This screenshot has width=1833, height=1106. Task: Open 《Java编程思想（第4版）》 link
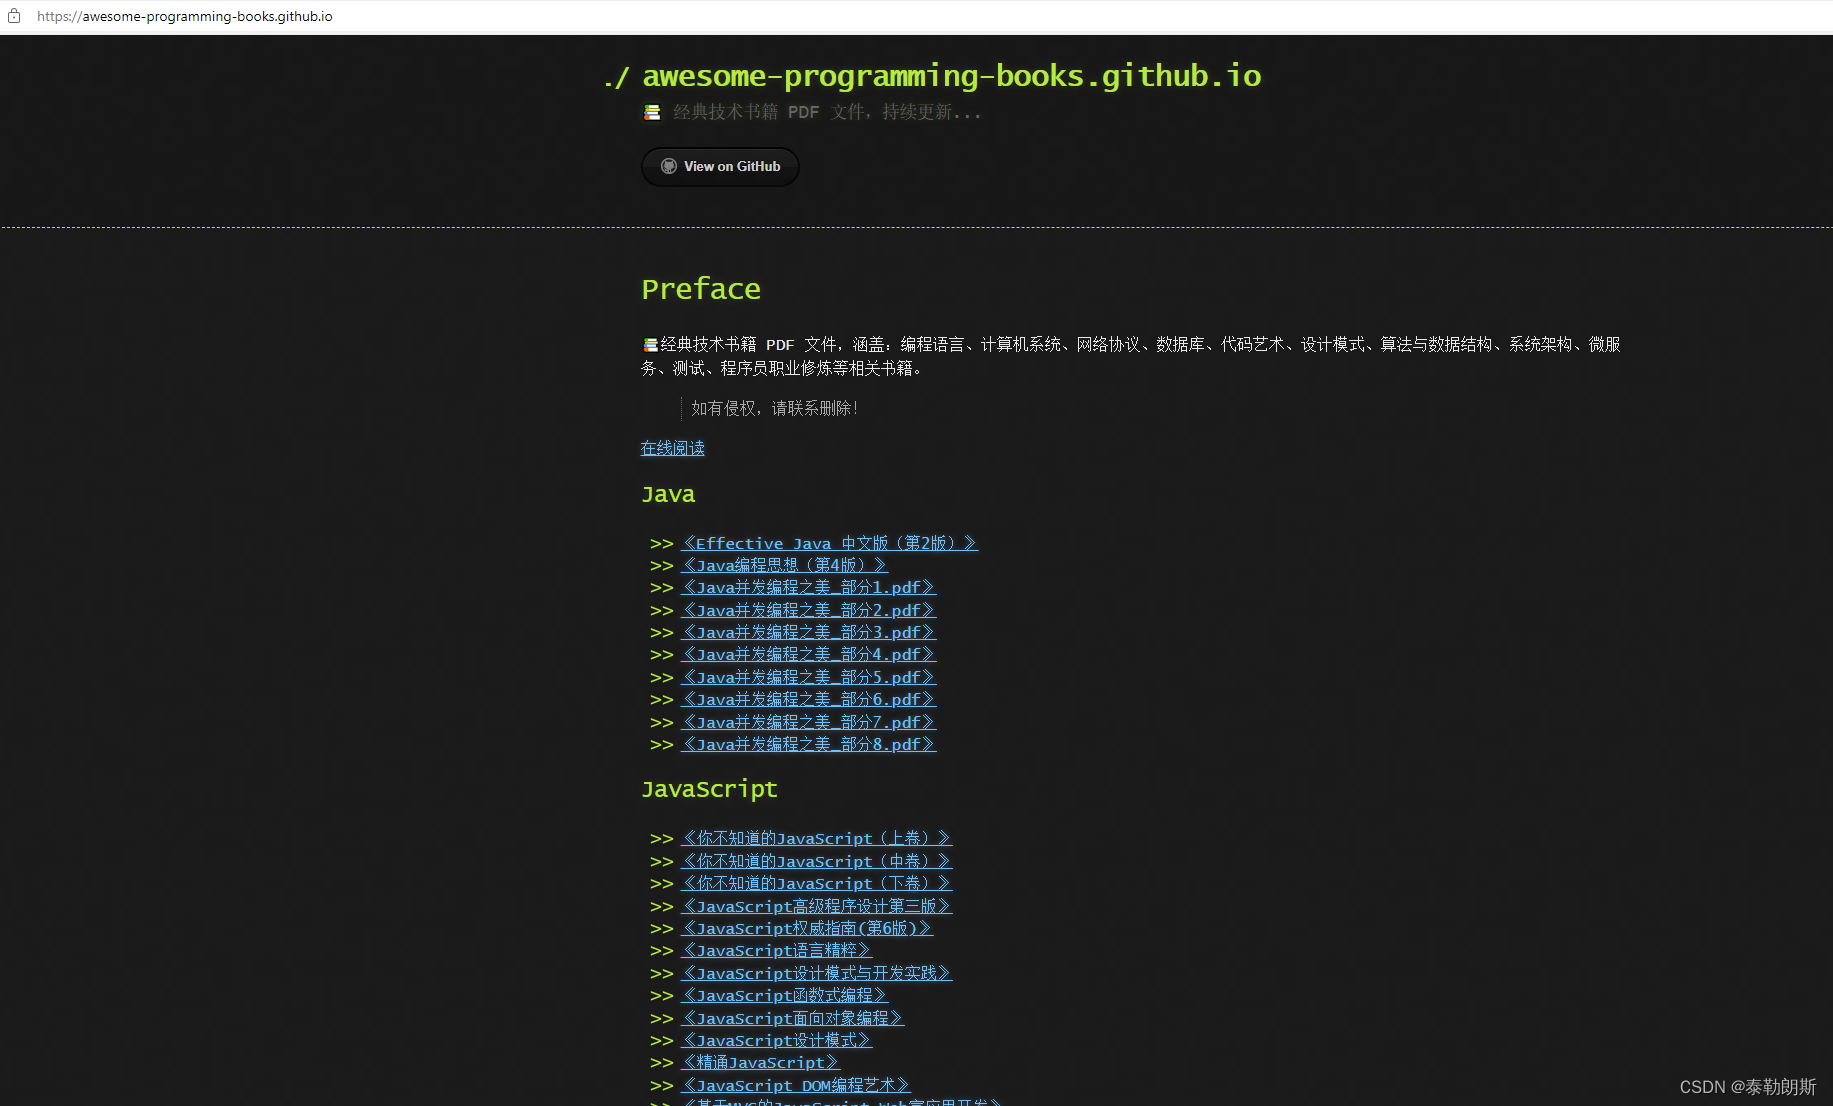point(784,565)
